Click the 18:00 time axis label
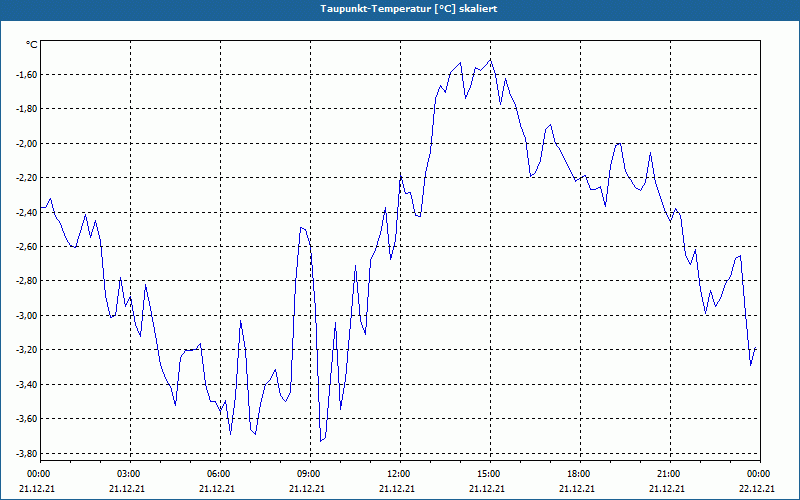This screenshot has height=500, width=800. pos(581,474)
